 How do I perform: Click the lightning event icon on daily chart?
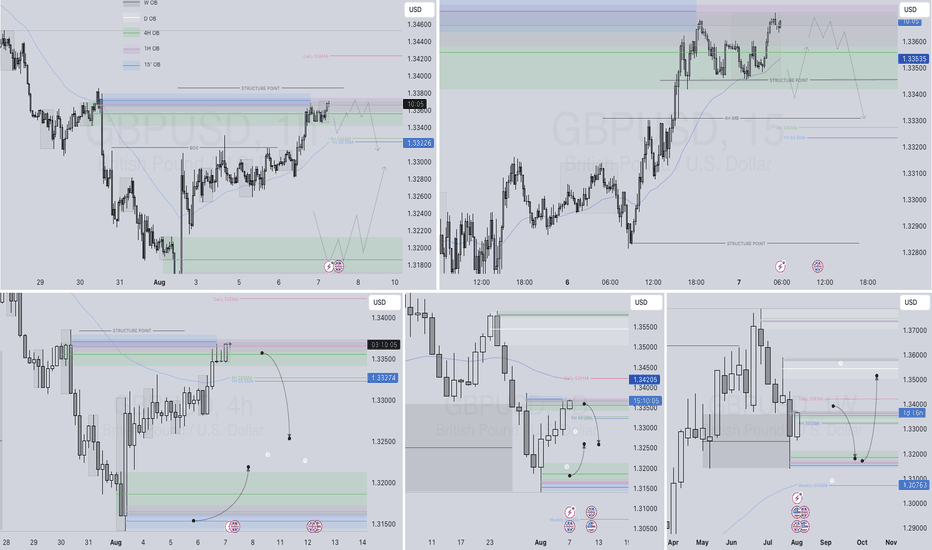pyautogui.click(x=570, y=512)
